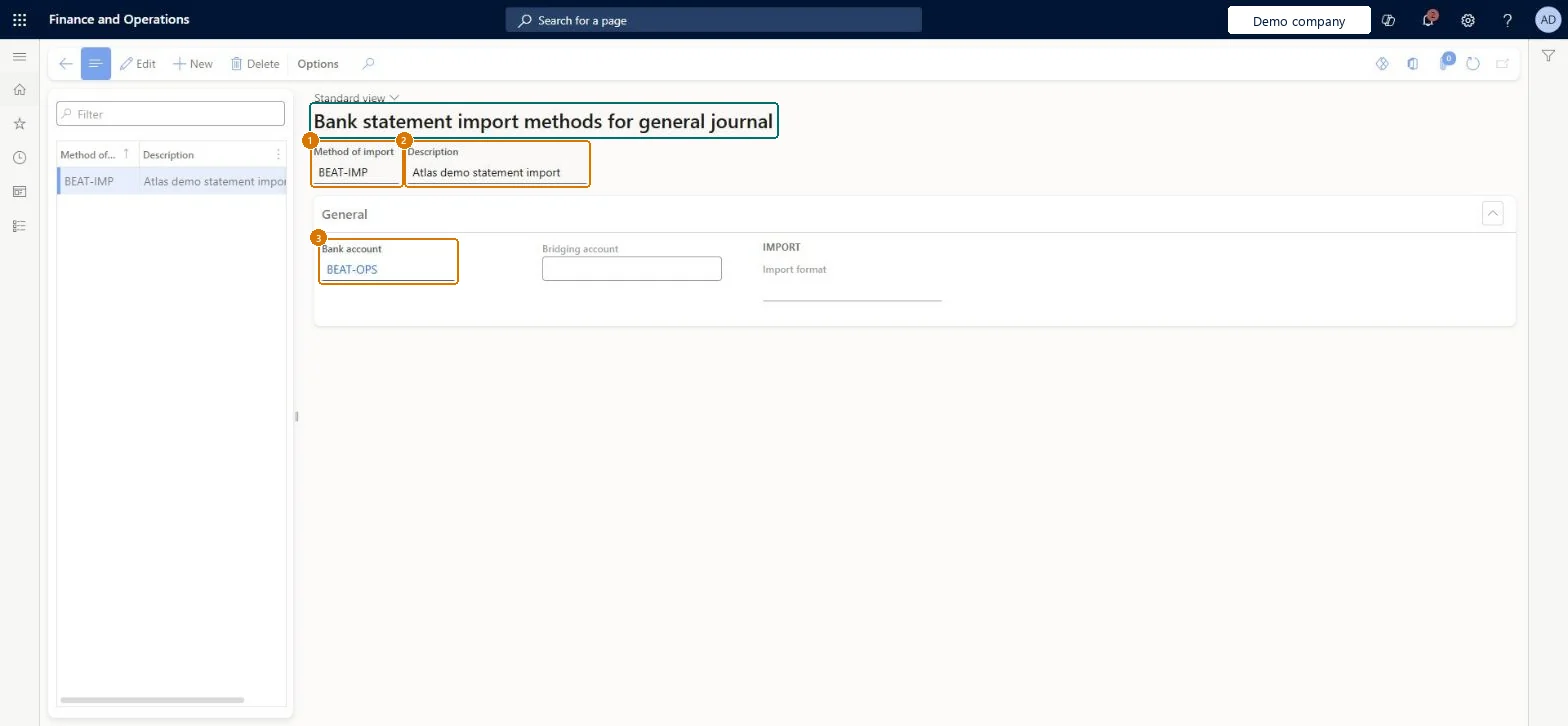This screenshot has width=1568, height=726.
Task: Click Edit in the action bar
Action: click(x=138, y=64)
